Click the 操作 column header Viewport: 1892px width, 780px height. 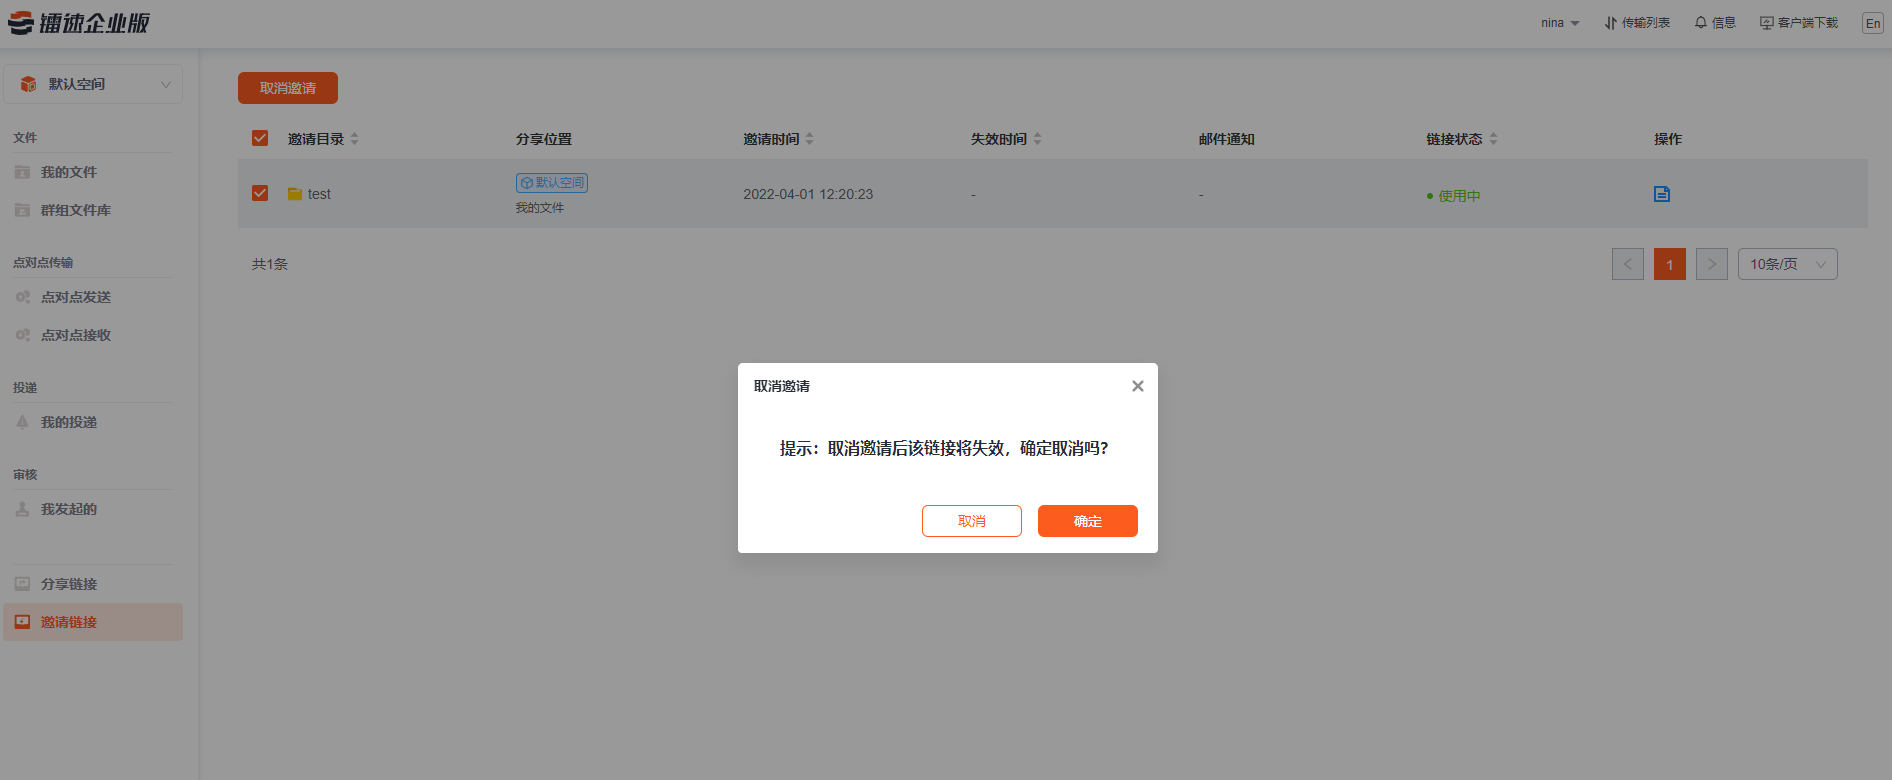tap(1668, 139)
